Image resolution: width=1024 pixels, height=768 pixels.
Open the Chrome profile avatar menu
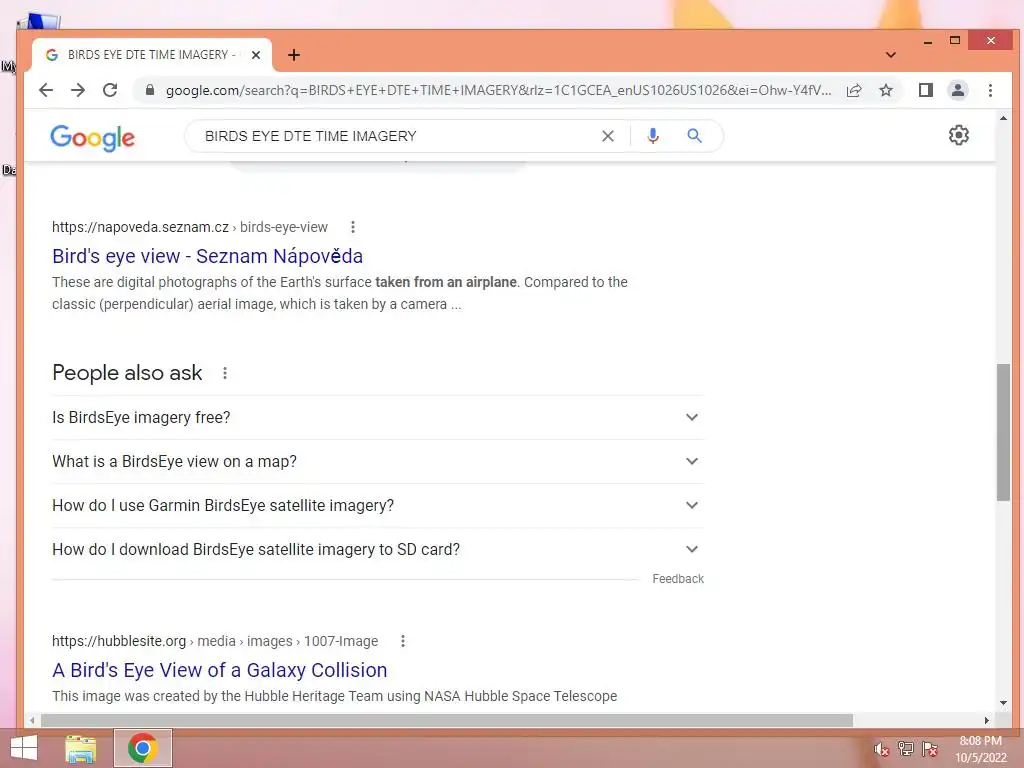(x=957, y=90)
